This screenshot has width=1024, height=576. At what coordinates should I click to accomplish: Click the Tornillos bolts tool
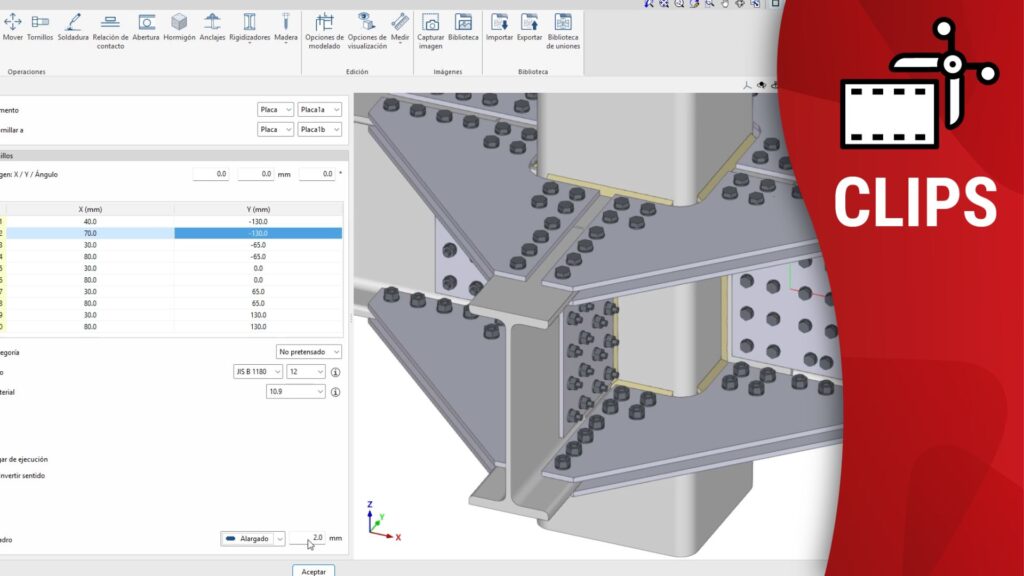coord(41,27)
